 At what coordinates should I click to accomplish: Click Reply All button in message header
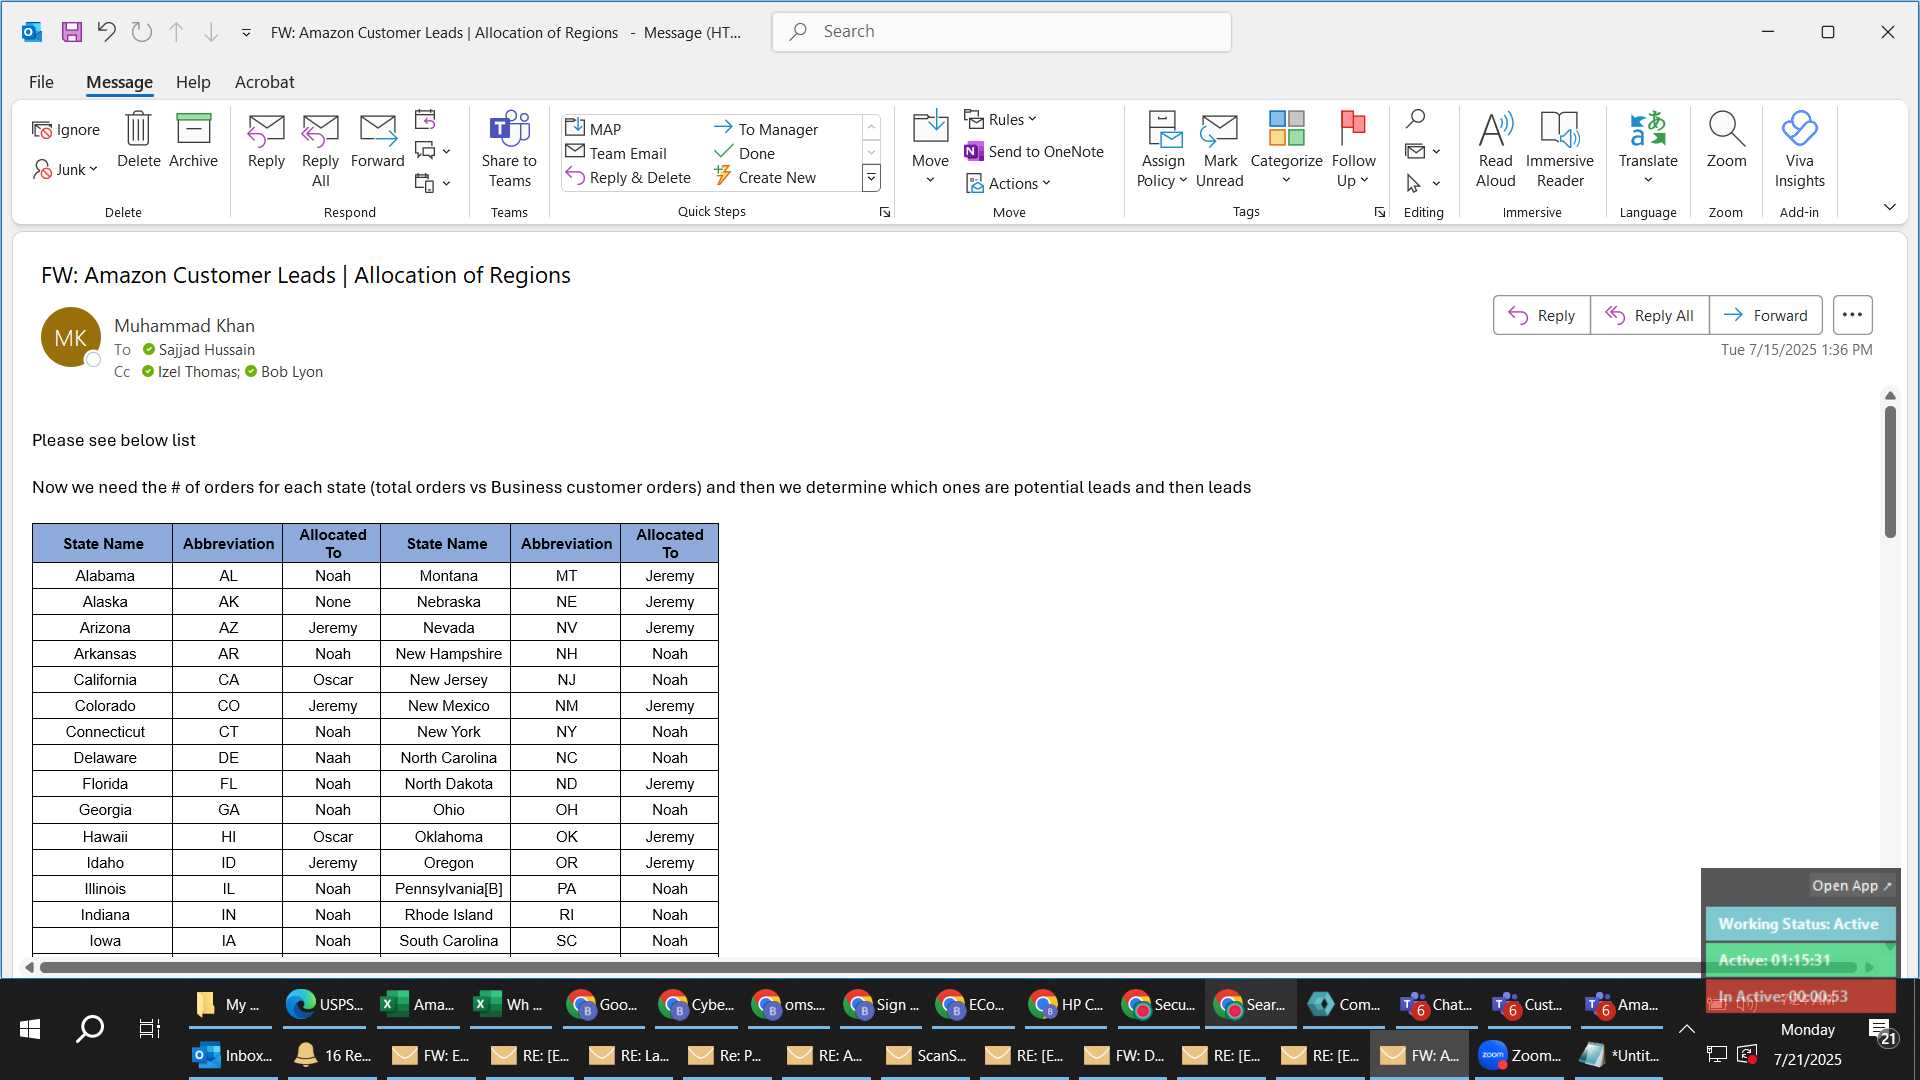[x=1649, y=315]
